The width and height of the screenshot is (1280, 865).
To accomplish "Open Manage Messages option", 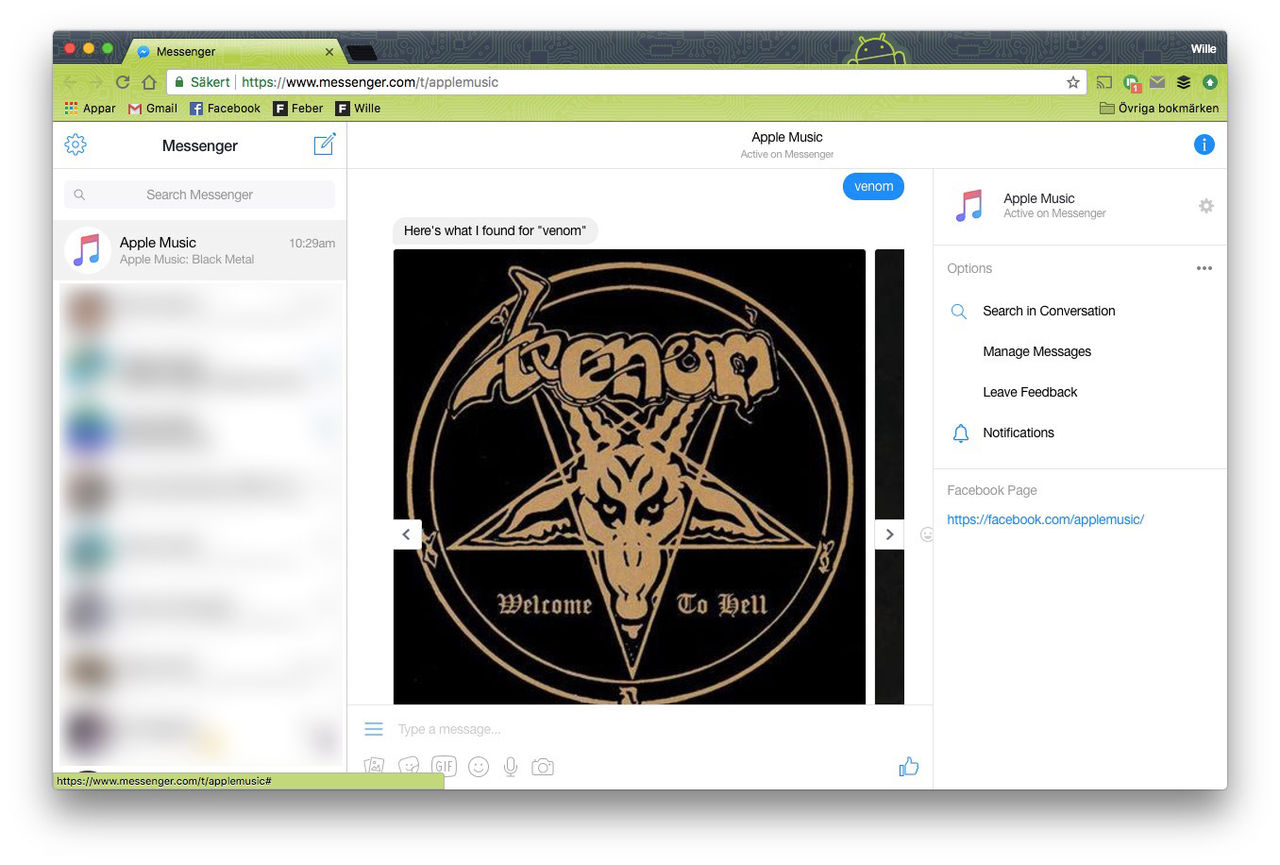I will coord(1036,352).
